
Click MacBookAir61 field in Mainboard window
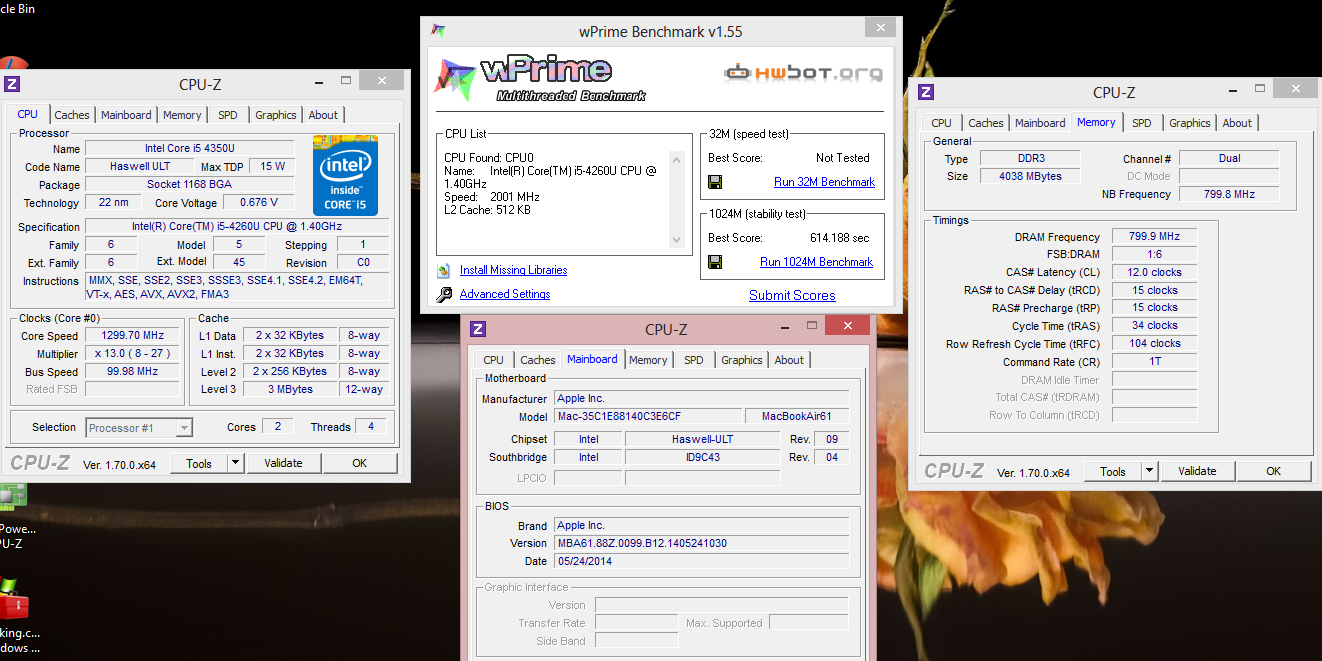797,416
